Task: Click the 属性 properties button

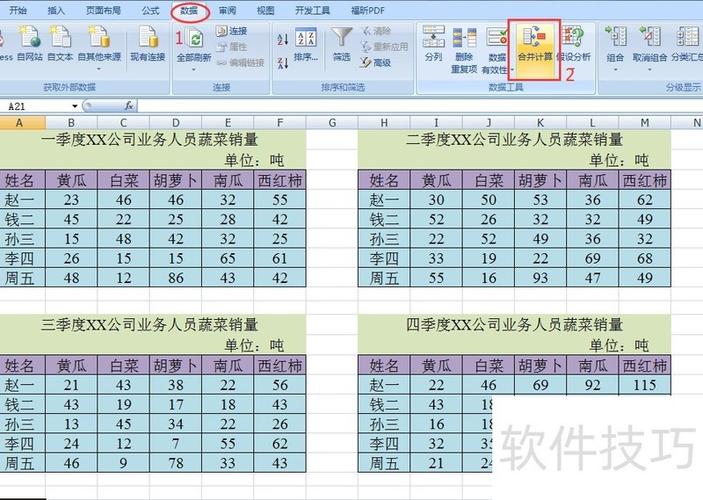Action: [x=232, y=47]
